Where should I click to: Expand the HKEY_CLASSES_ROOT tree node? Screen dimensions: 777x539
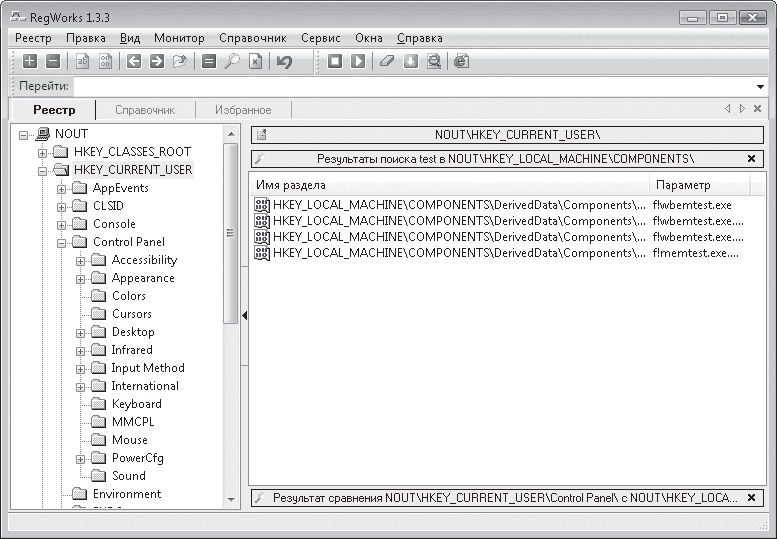(x=43, y=152)
